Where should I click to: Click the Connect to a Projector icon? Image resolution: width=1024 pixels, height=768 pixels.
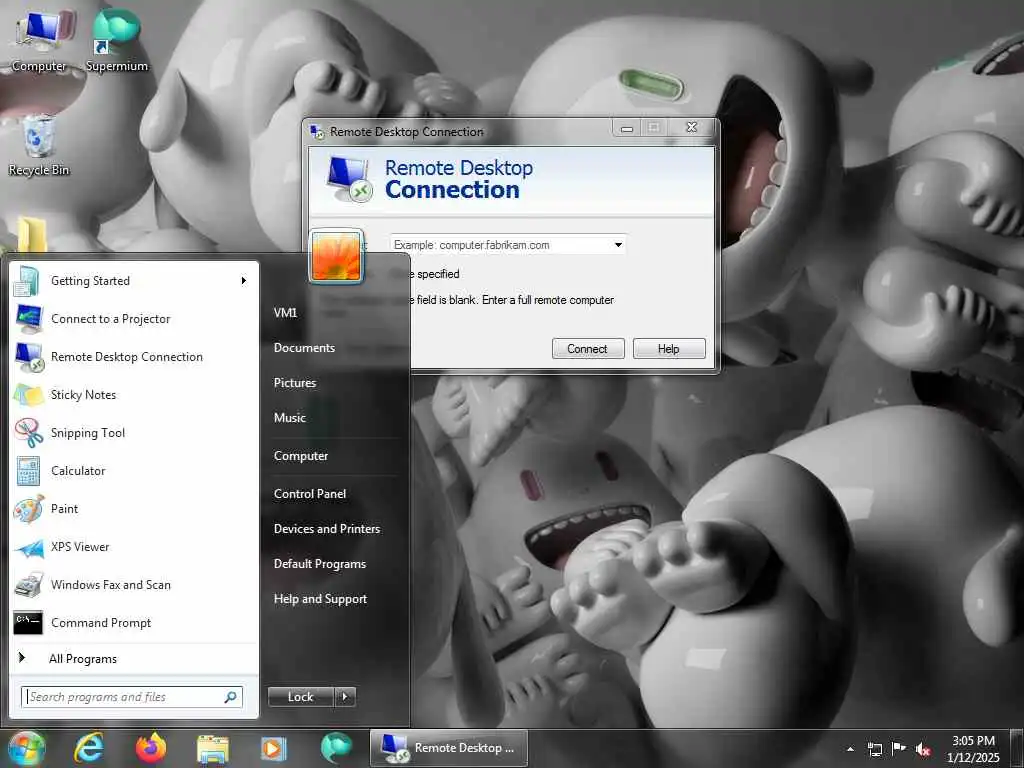(29, 319)
